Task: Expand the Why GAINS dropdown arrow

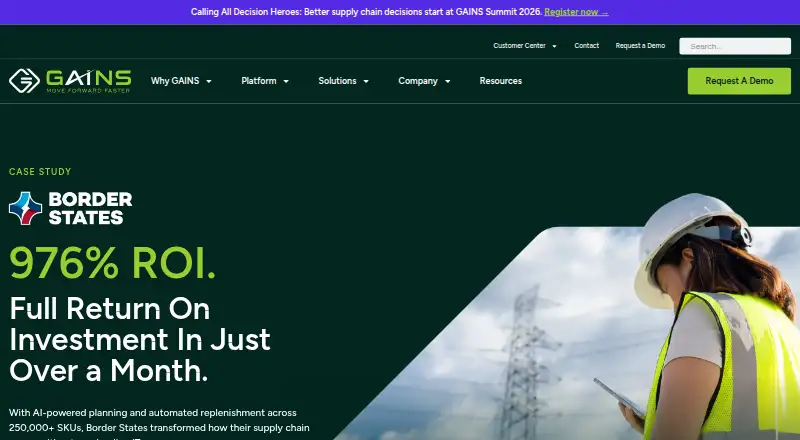Action: [x=209, y=81]
